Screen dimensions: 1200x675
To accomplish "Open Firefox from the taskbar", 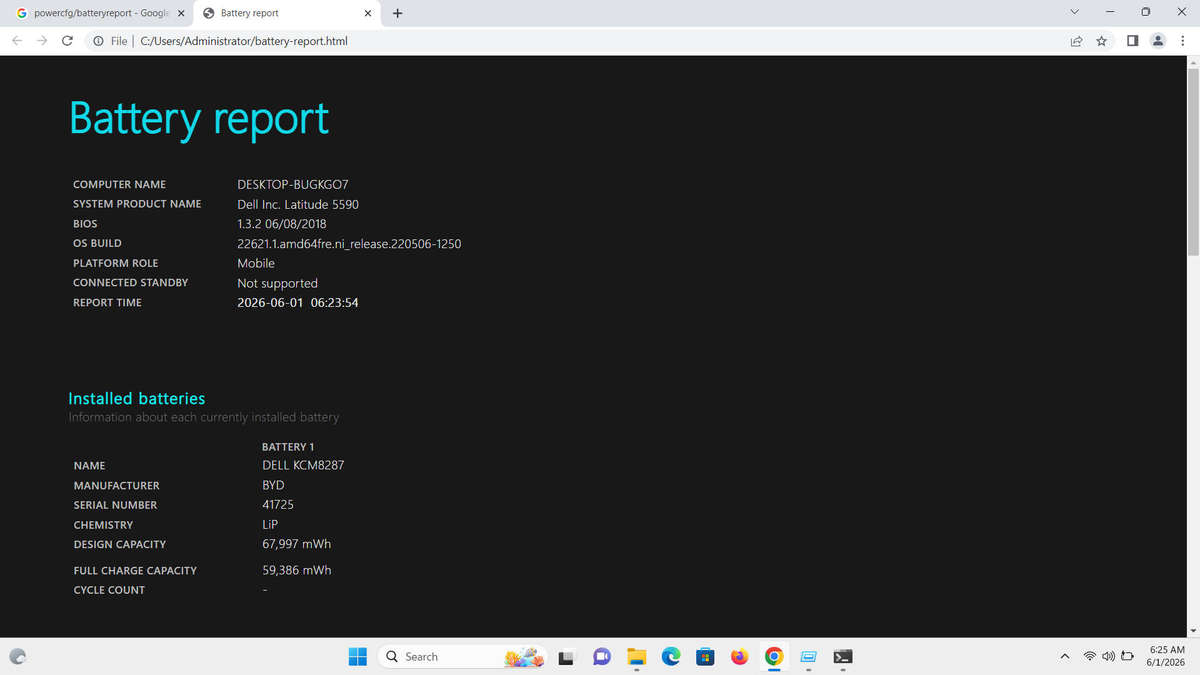I will pos(739,657).
